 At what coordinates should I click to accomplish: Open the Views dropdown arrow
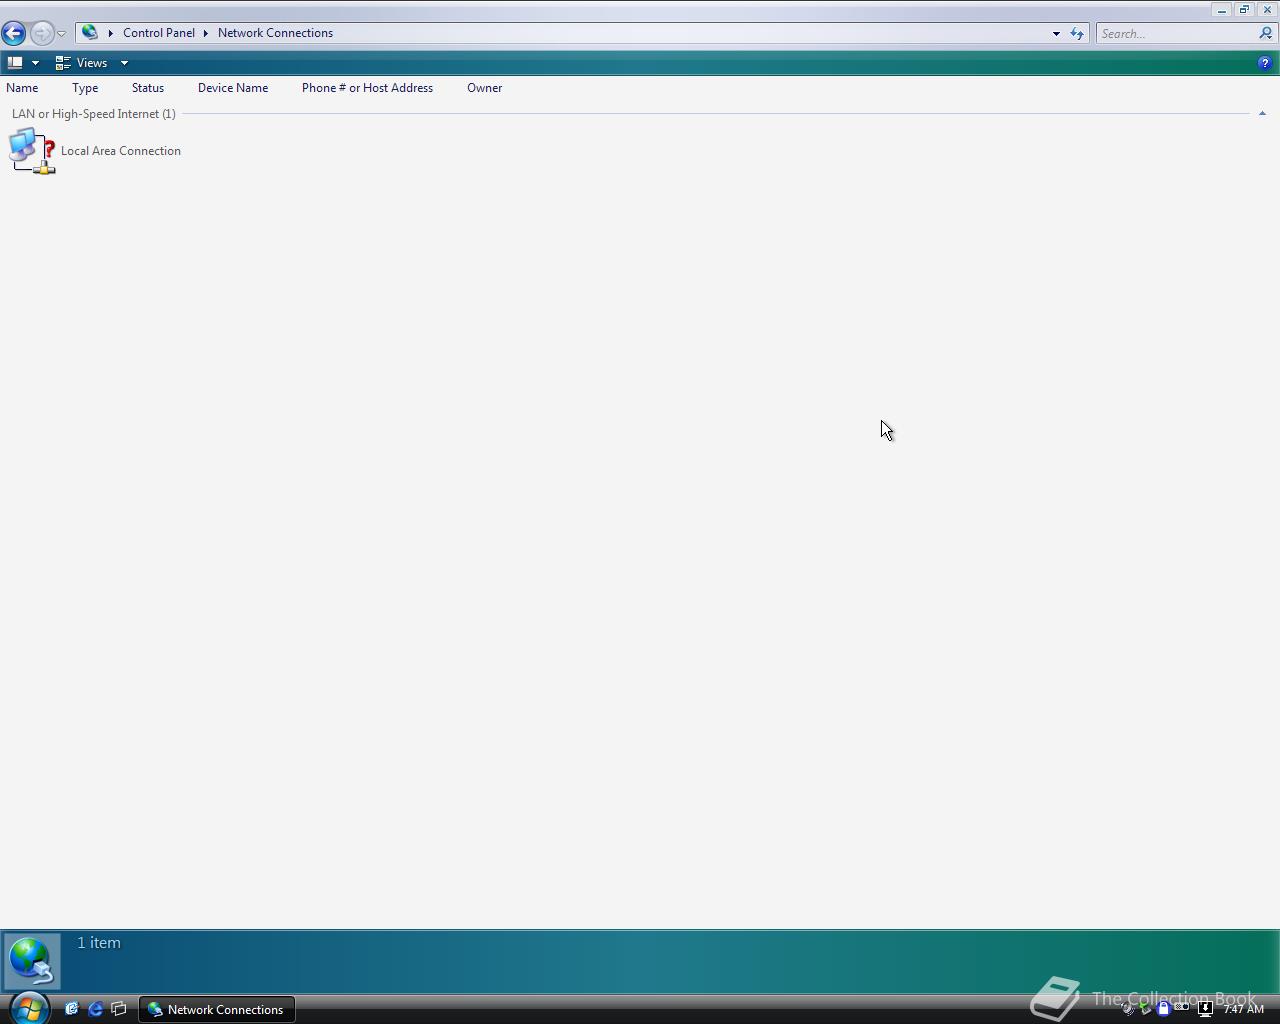124,63
